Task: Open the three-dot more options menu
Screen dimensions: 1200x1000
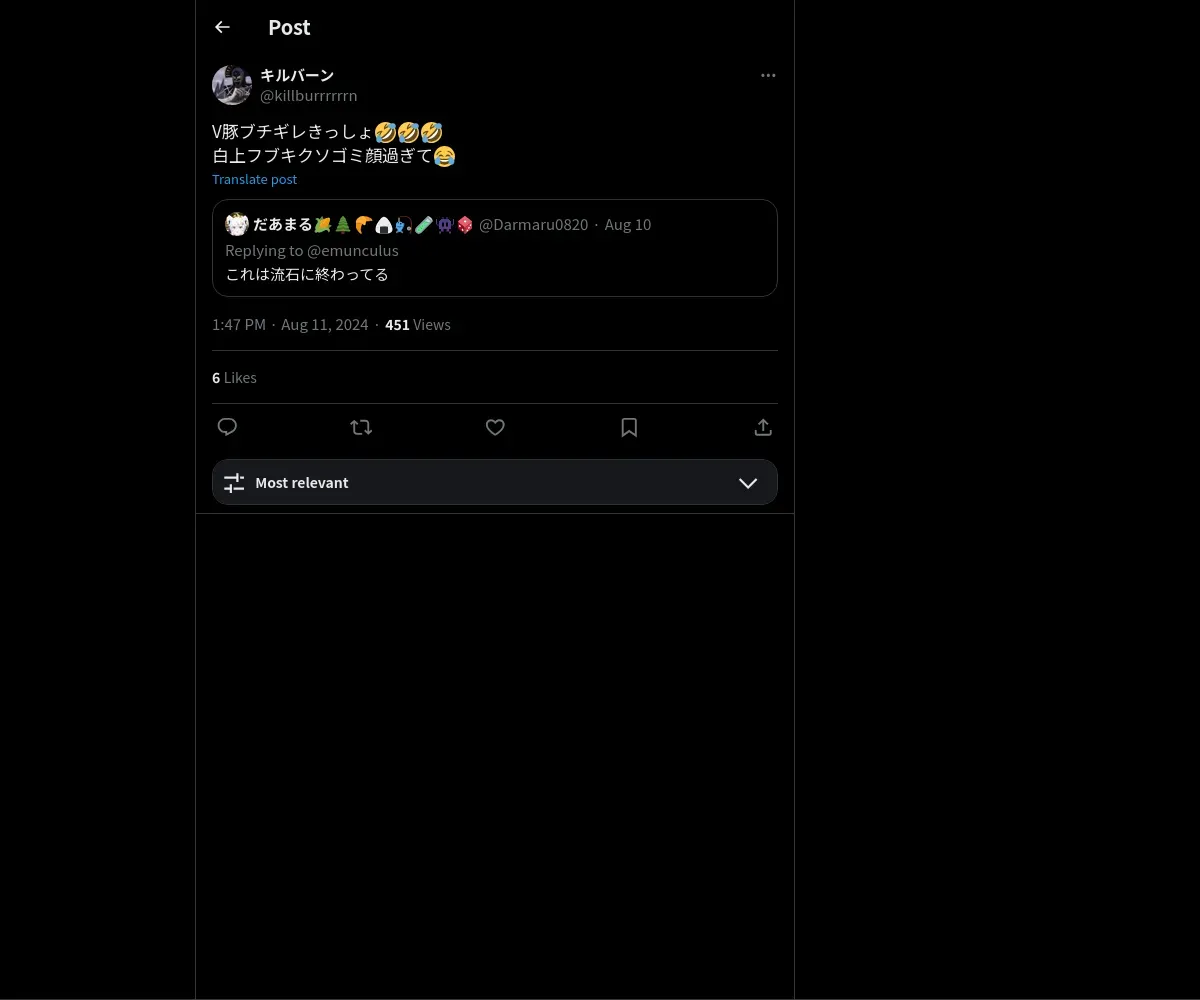Action: coord(768,75)
